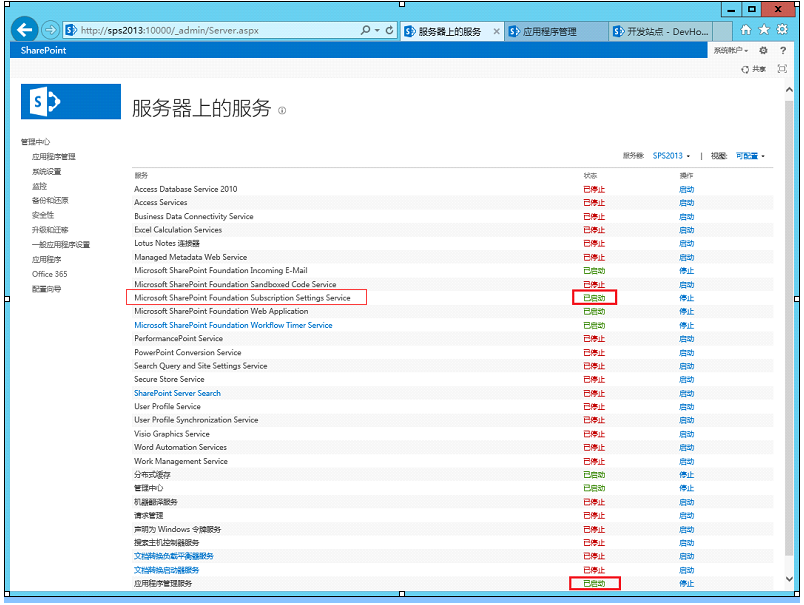Screen dimensions: 804x605
Task: Open Microsoft SharePoint Foundation Workflow Timer Service link
Action: [233, 325]
